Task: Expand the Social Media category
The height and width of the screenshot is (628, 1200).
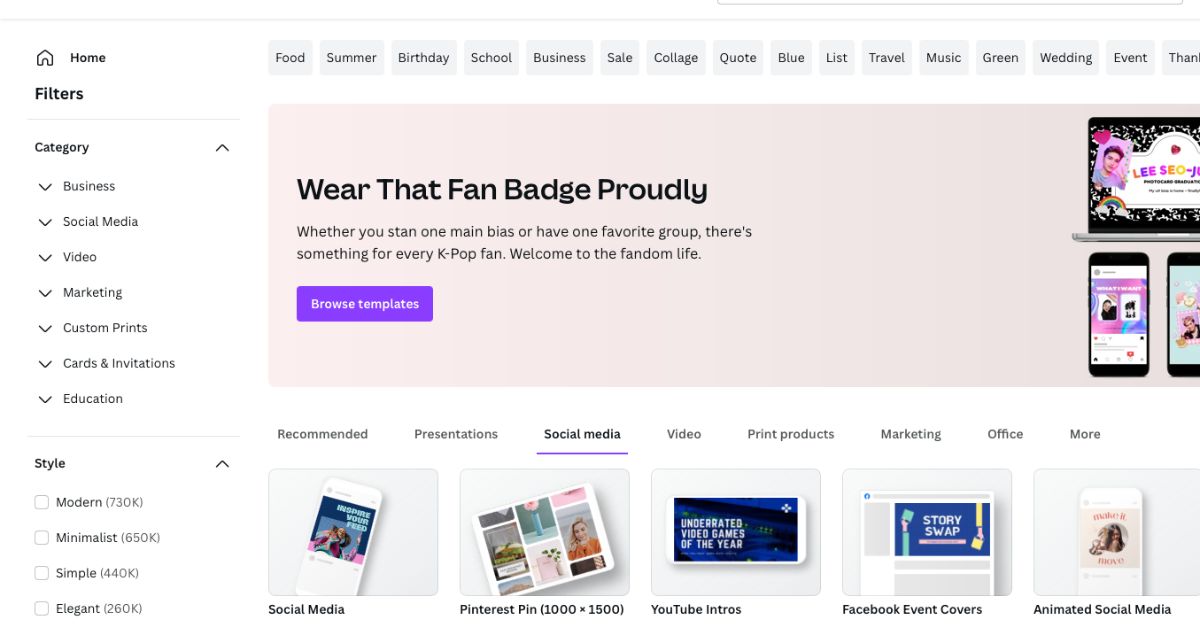Action: 45,221
